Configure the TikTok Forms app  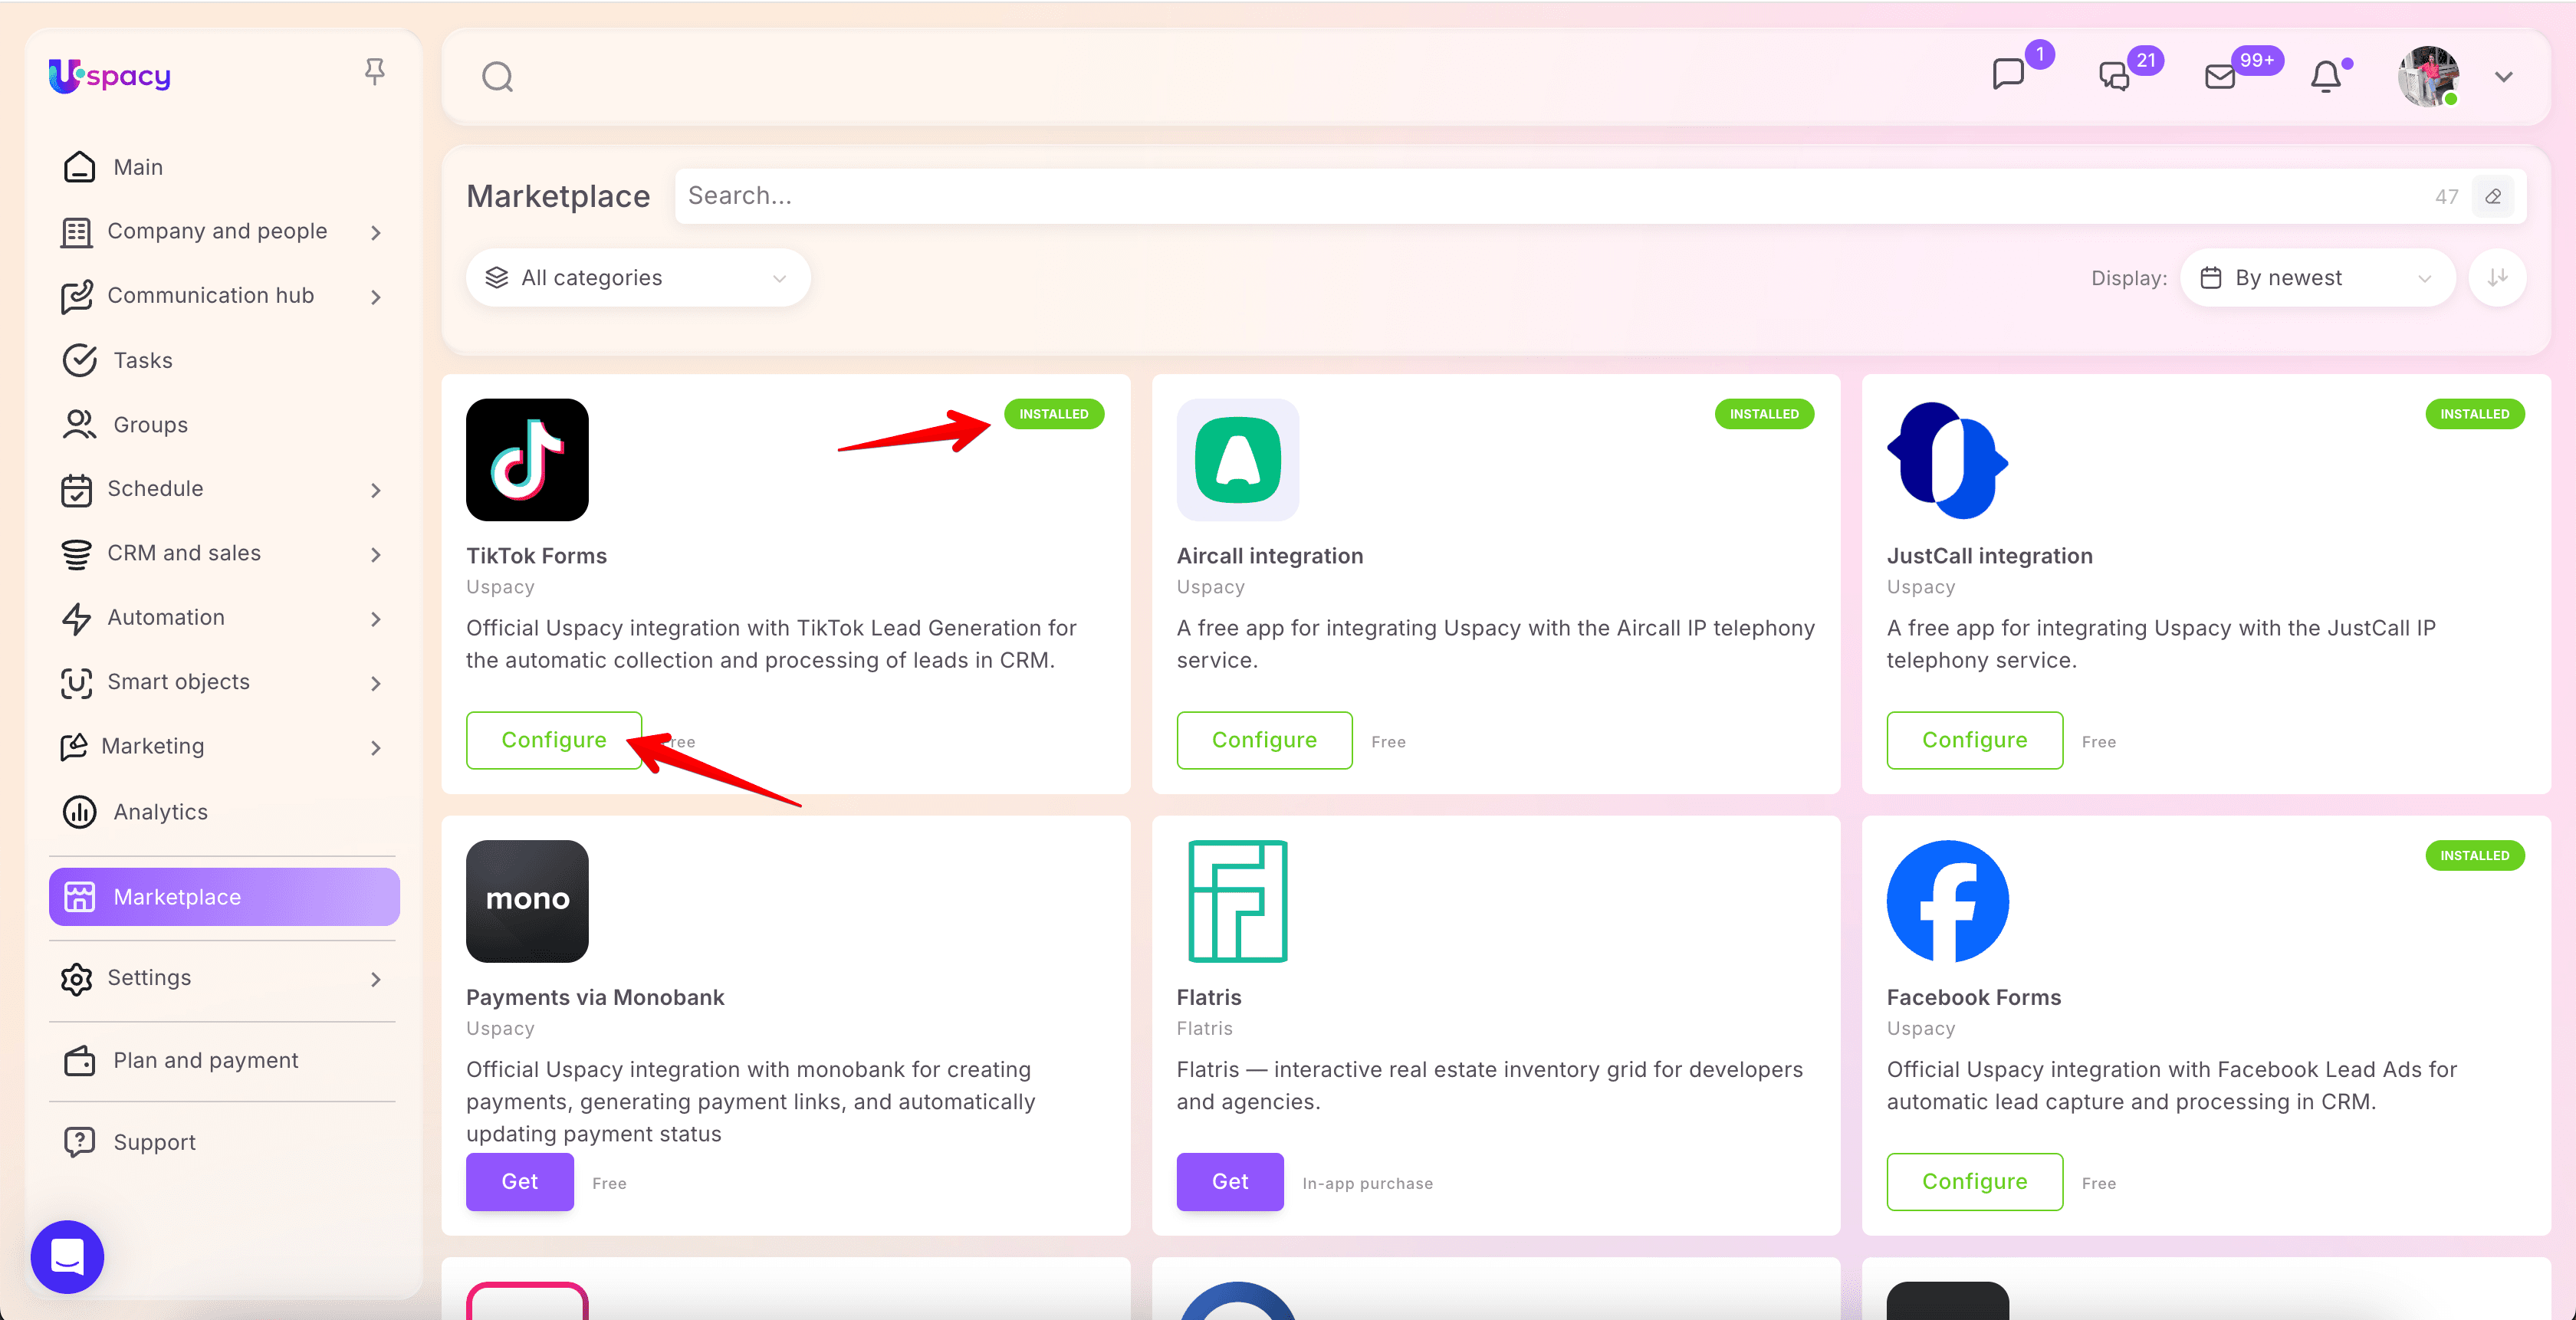pyautogui.click(x=554, y=740)
